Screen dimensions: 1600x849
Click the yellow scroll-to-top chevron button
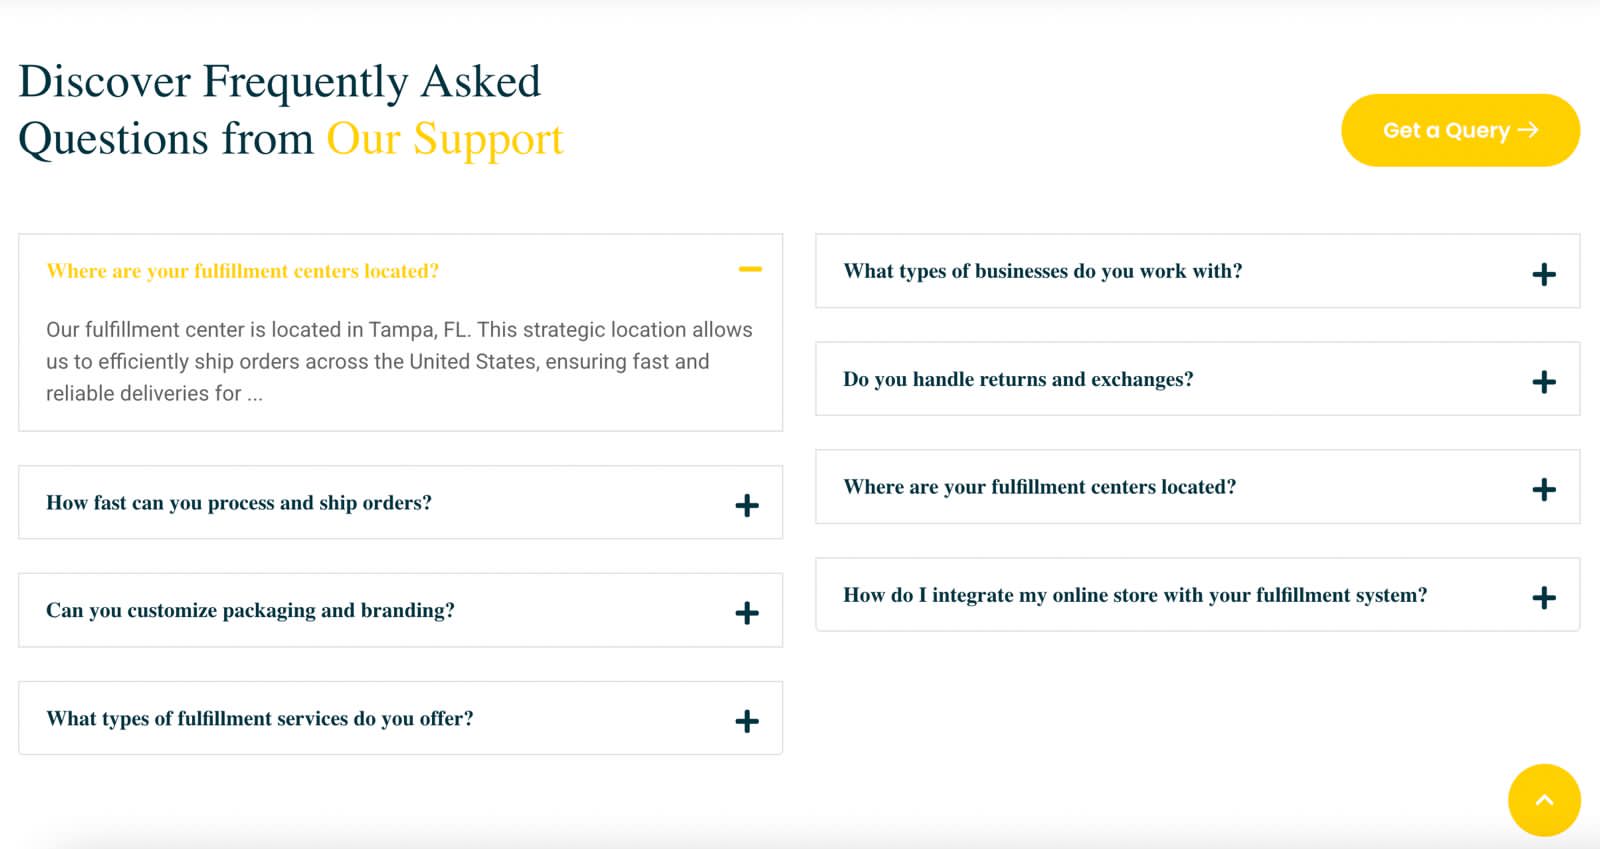(x=1544, y=800)
